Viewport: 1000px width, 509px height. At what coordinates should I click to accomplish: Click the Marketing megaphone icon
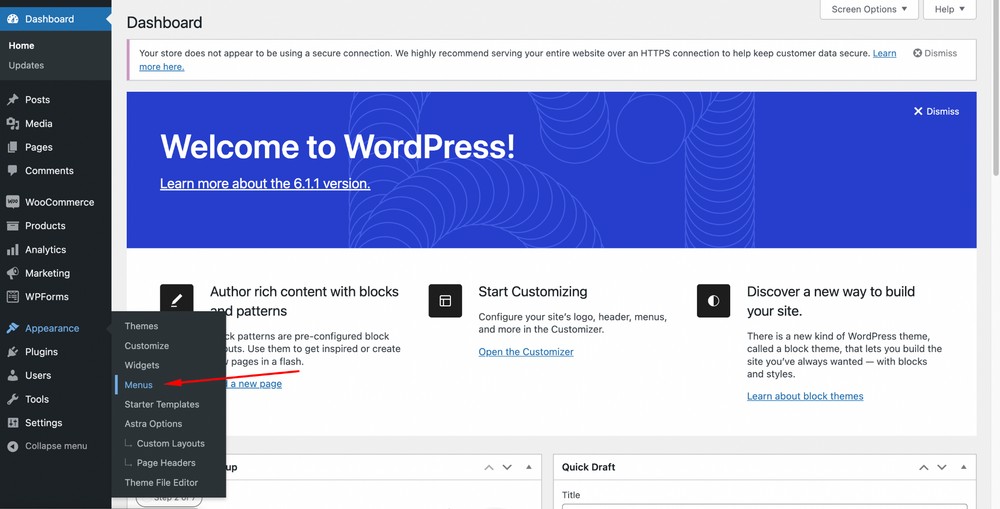pos(12,273)
